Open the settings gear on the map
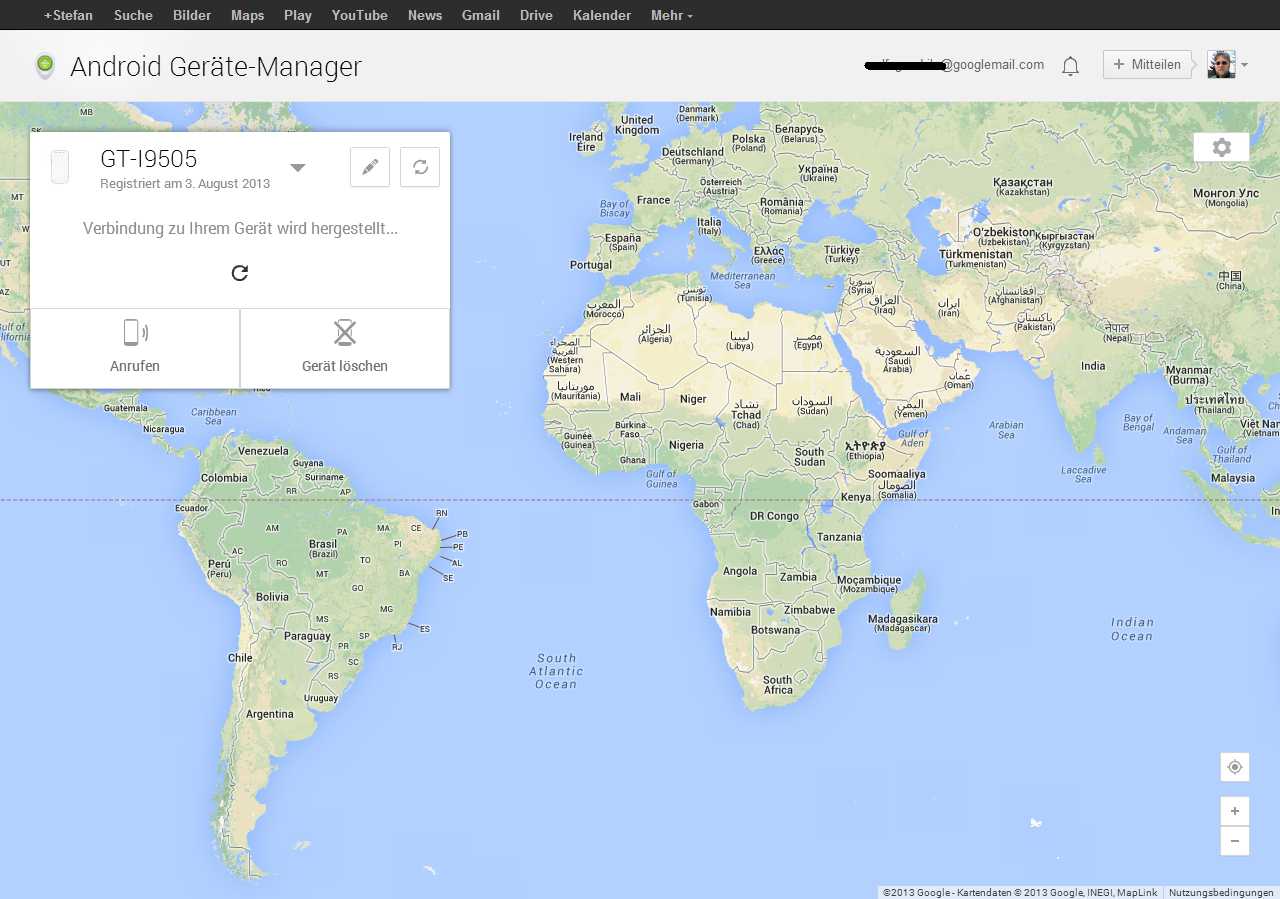Viewport: 1280px width, 899px height. tap(1221, 148)
